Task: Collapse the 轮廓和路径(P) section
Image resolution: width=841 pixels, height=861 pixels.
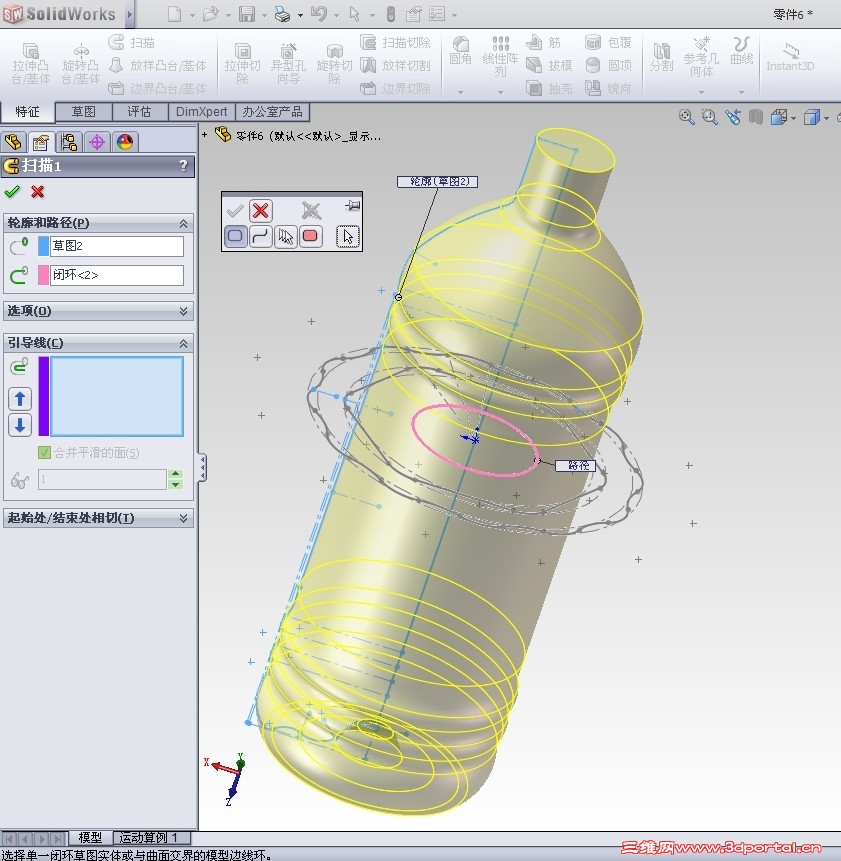Action: click(183, 223)
